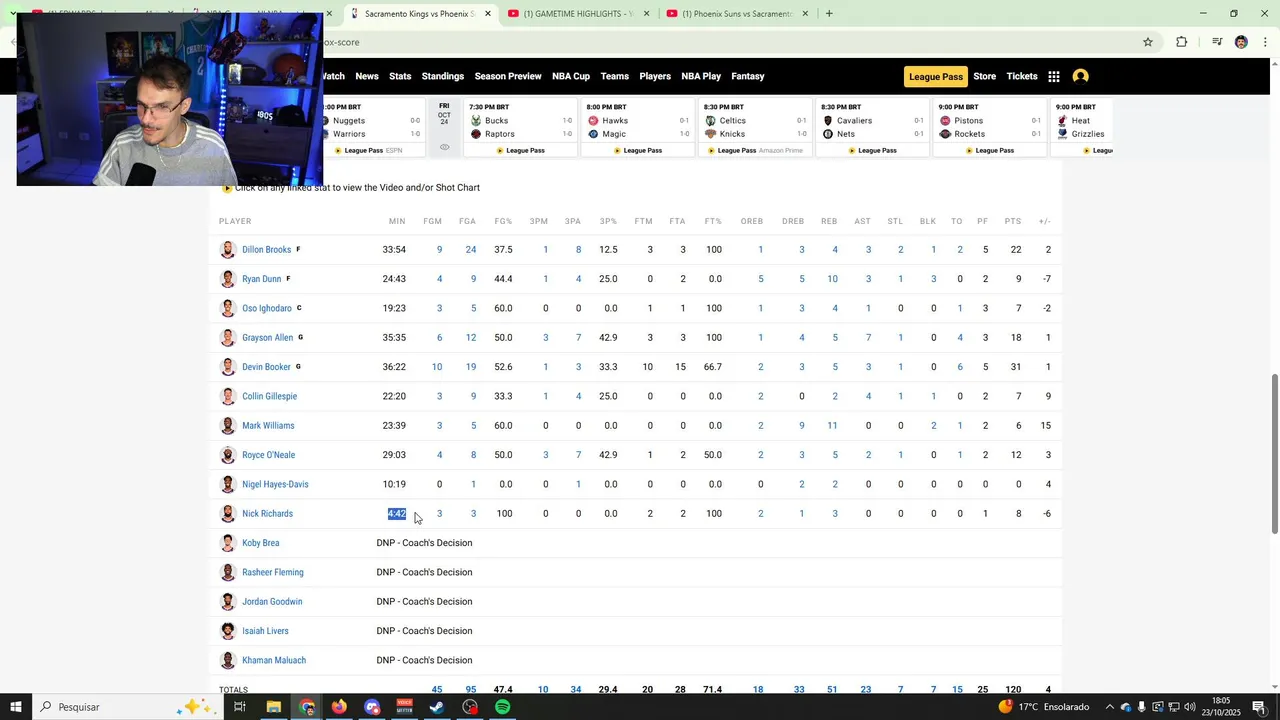Click Grayson Allen's 7 AST stat
This screenshot has width=1280, height=720.
[868, 338]
